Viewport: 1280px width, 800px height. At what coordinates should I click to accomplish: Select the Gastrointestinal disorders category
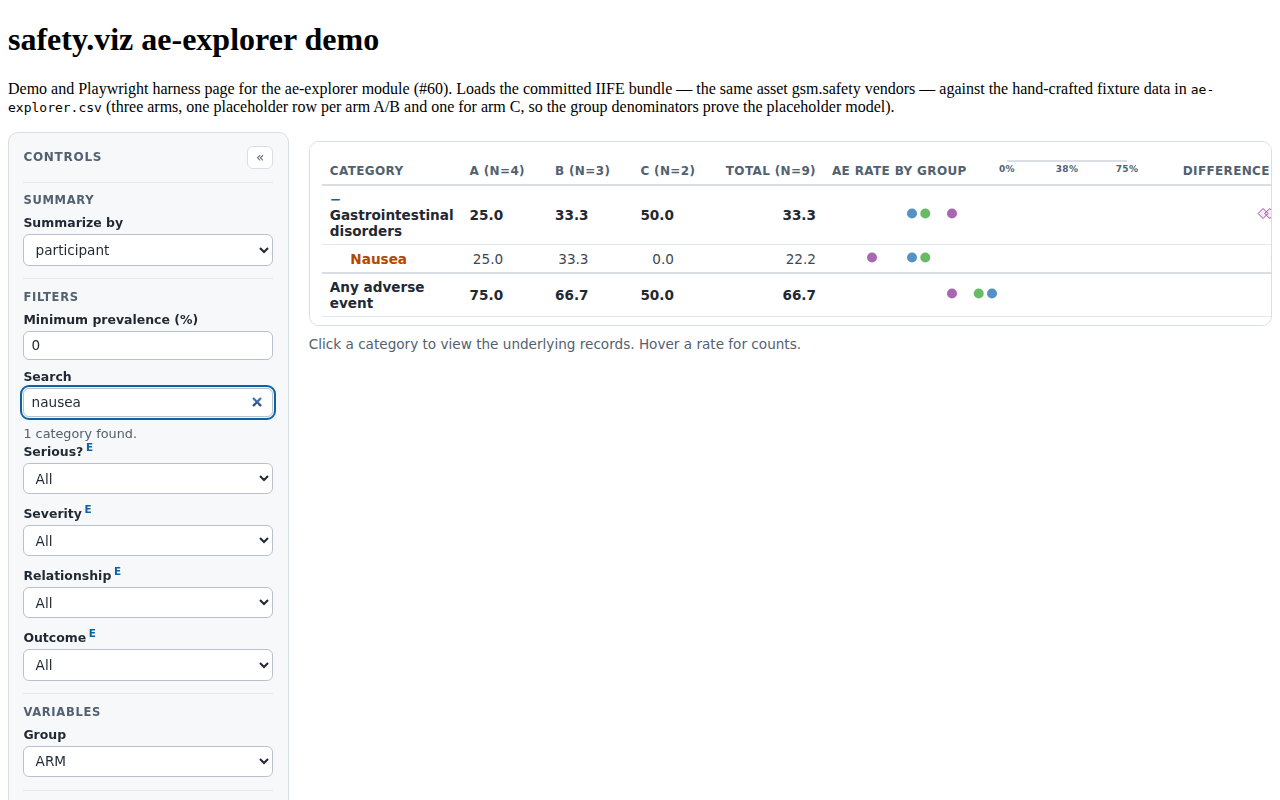click(x=391, y=223)
